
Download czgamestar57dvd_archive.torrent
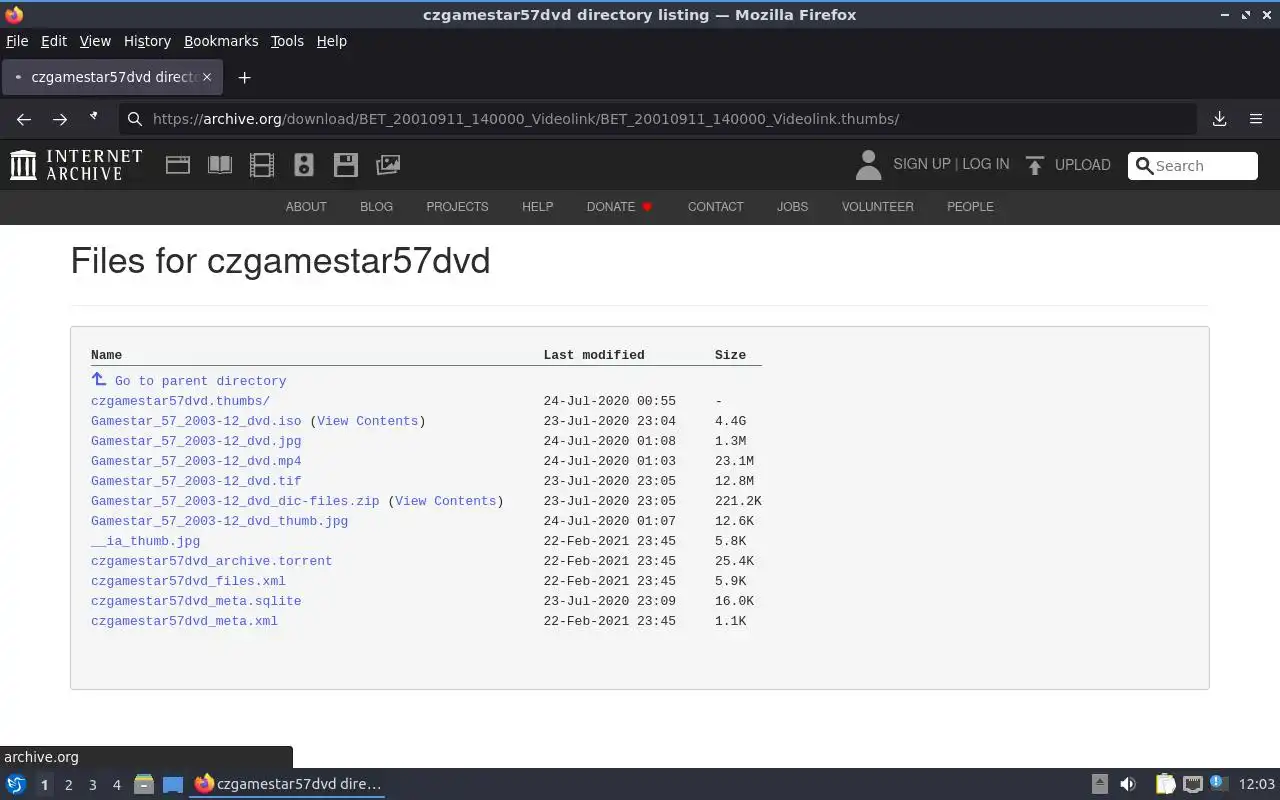click(211, 561)
